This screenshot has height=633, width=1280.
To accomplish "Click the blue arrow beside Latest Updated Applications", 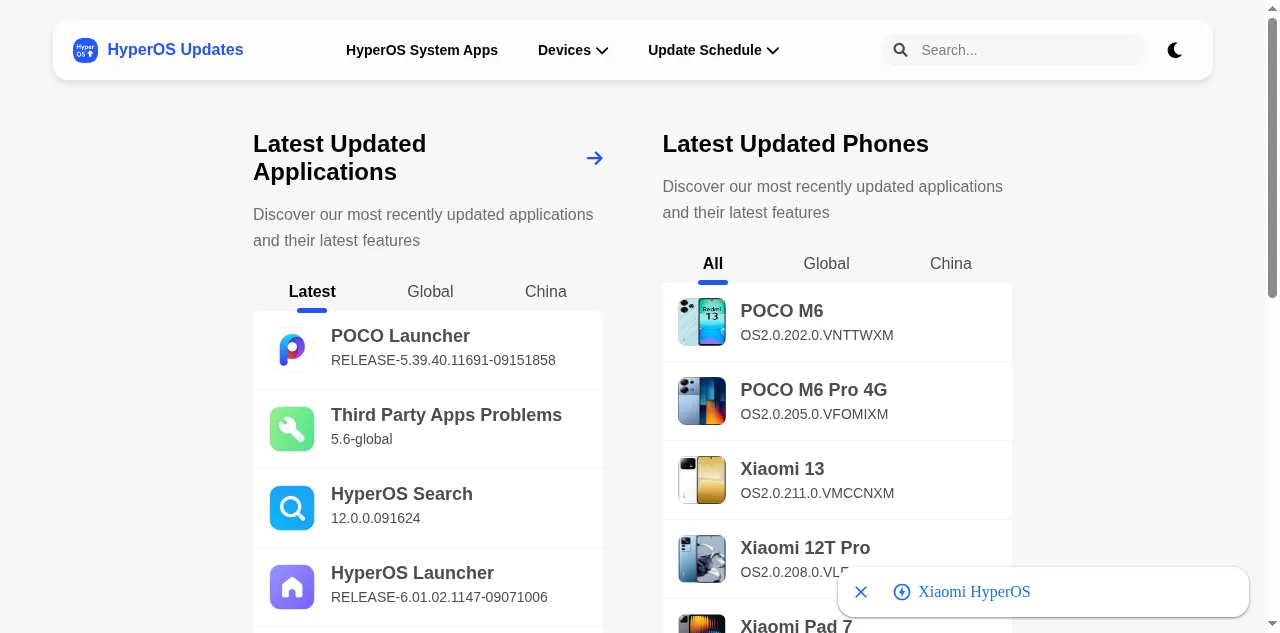I will 595,158.
